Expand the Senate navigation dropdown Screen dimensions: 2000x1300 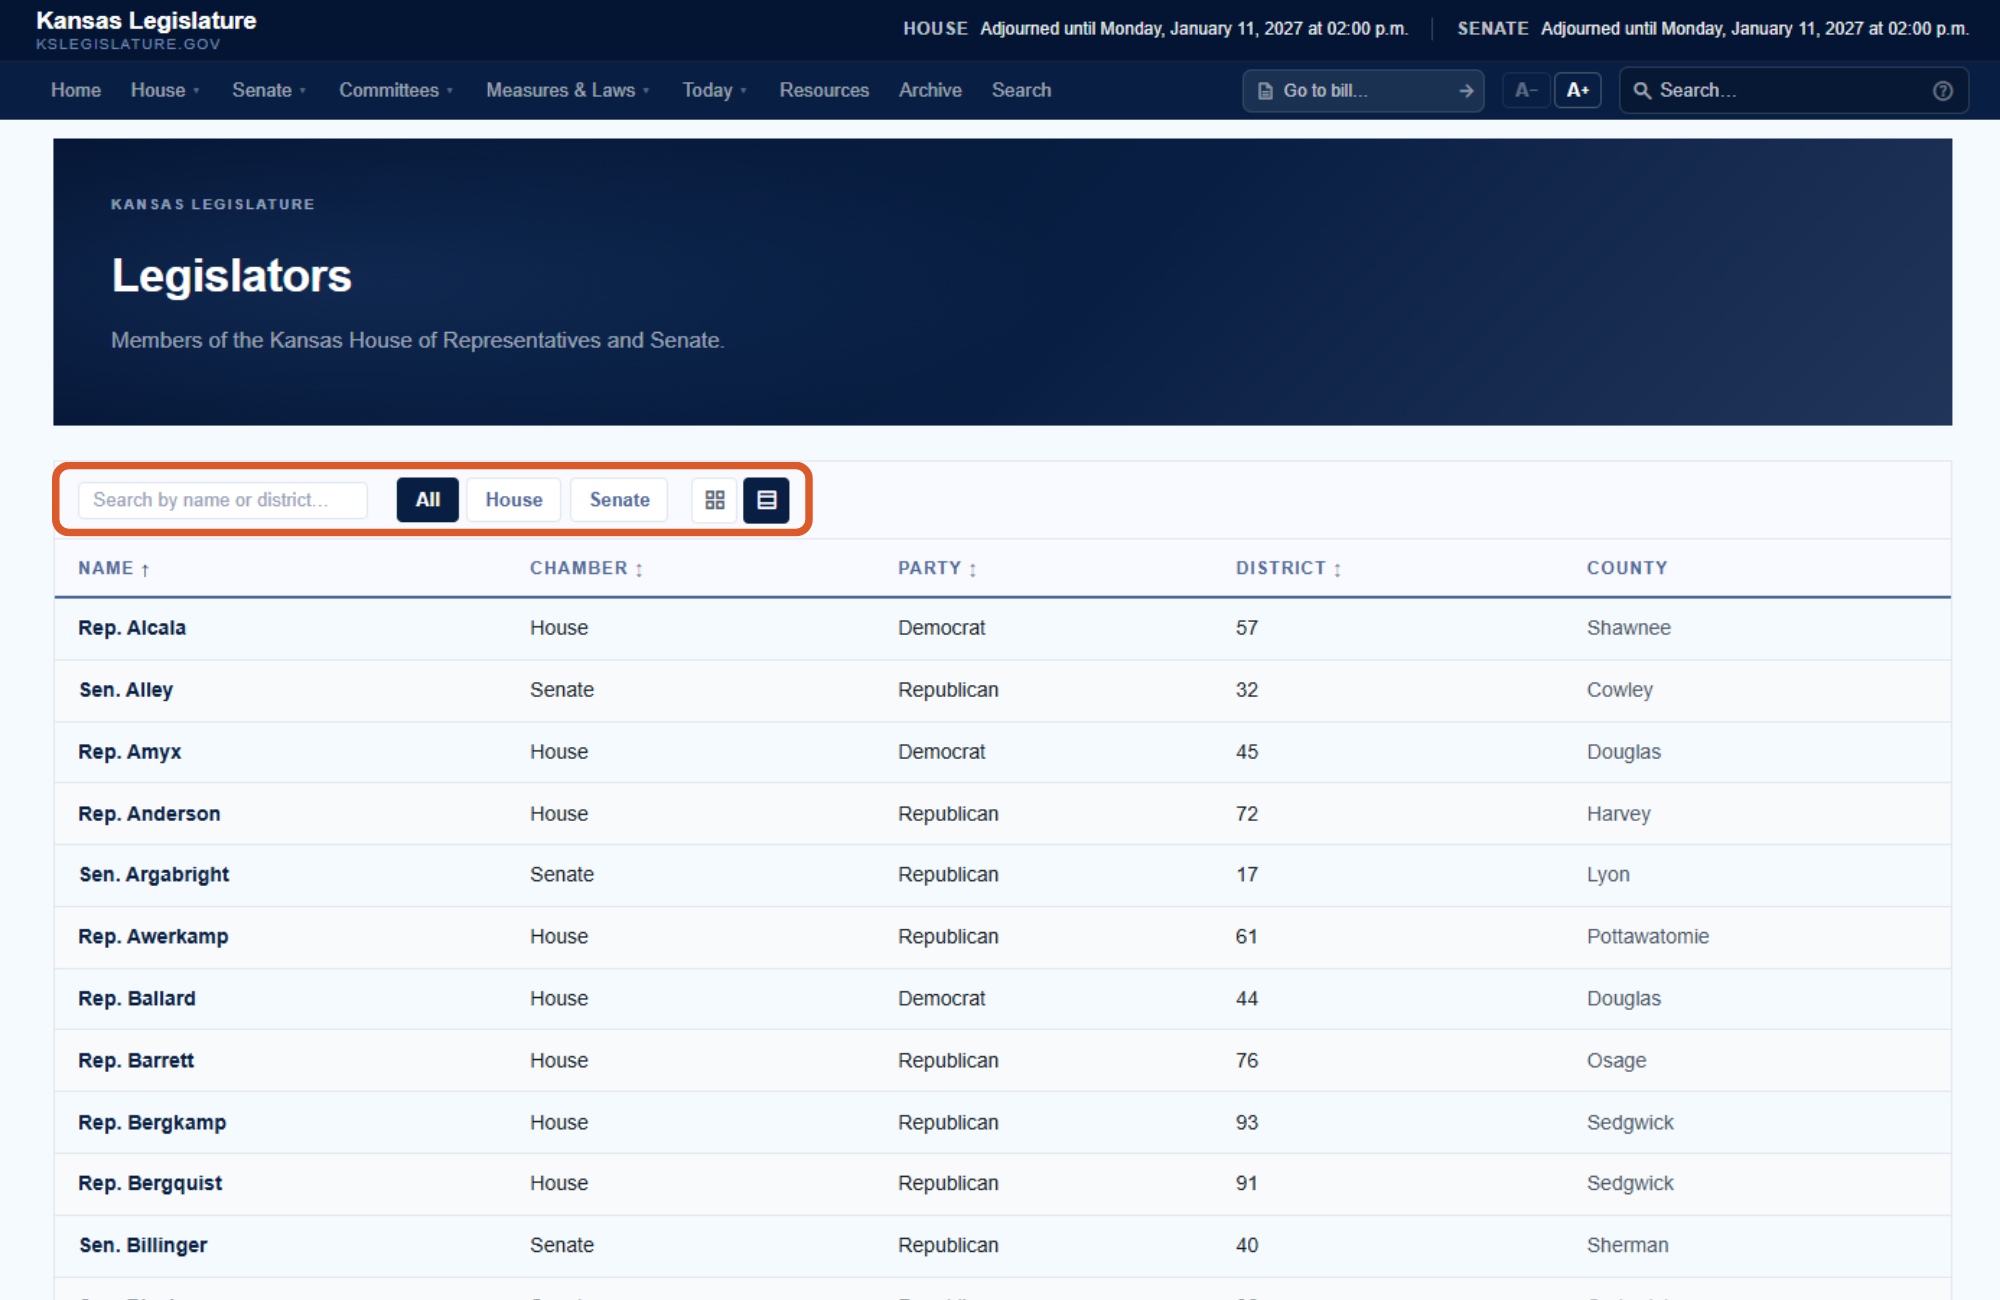click(269, 90)
